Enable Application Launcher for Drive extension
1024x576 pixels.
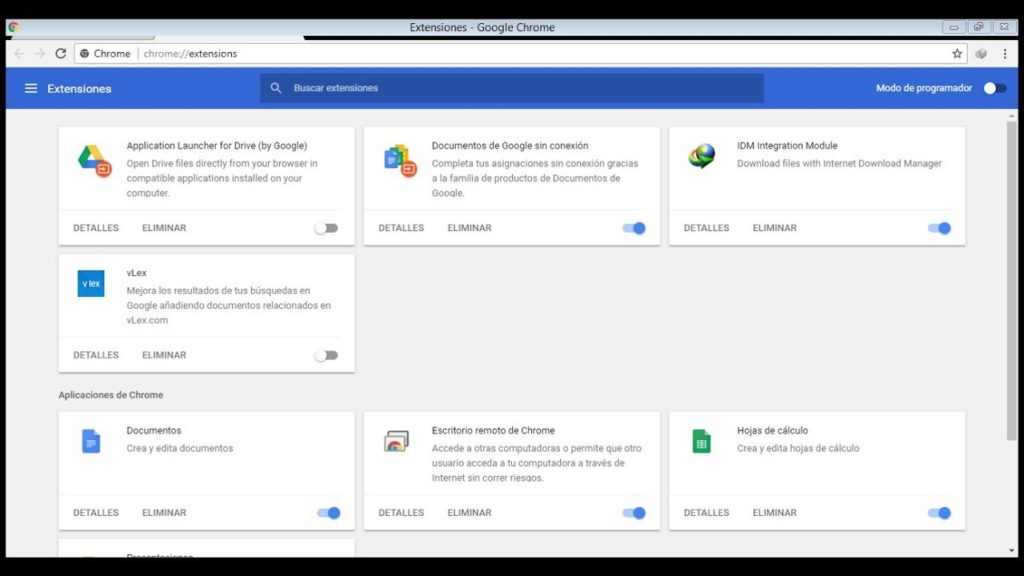pos(326,228)
